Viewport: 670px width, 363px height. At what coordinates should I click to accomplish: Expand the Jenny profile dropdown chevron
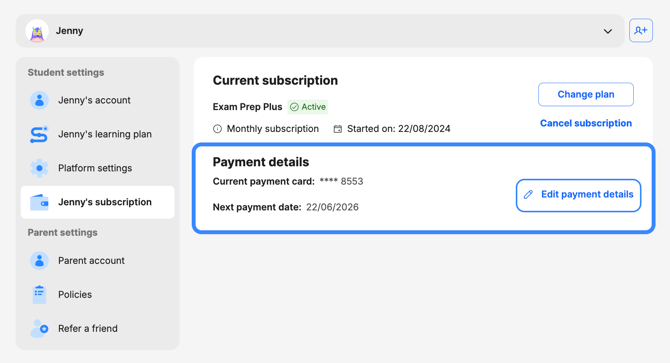point(608,31)
